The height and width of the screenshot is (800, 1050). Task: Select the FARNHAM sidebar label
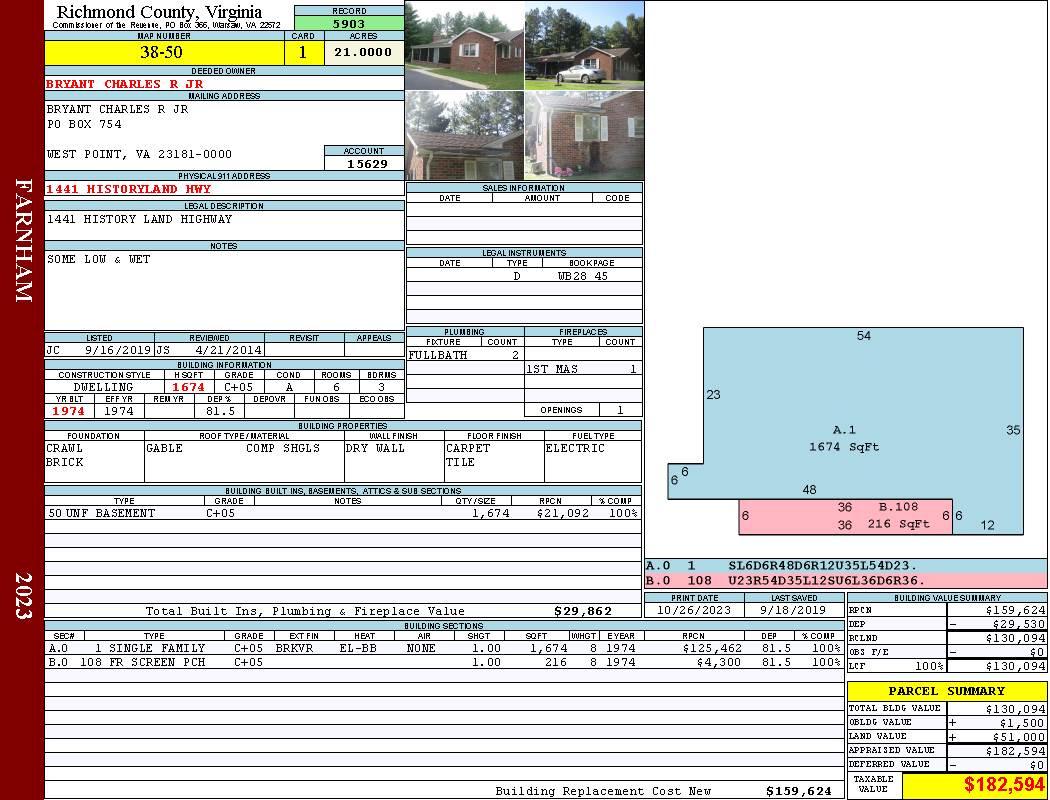(23, 240)
